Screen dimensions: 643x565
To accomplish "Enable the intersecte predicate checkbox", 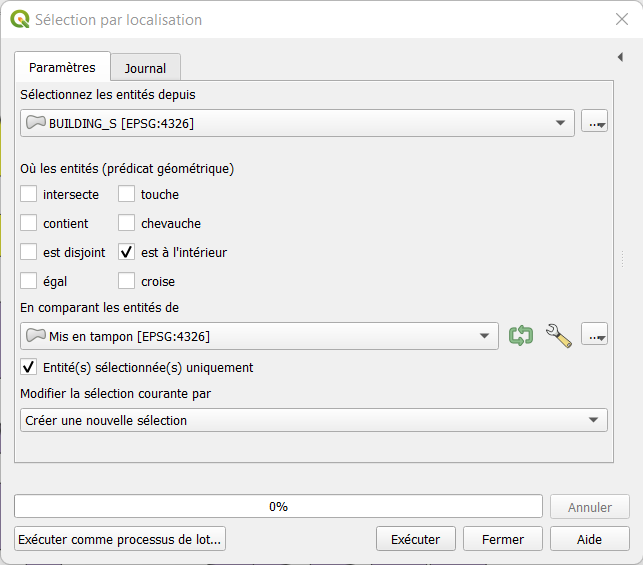I will 29,194.
